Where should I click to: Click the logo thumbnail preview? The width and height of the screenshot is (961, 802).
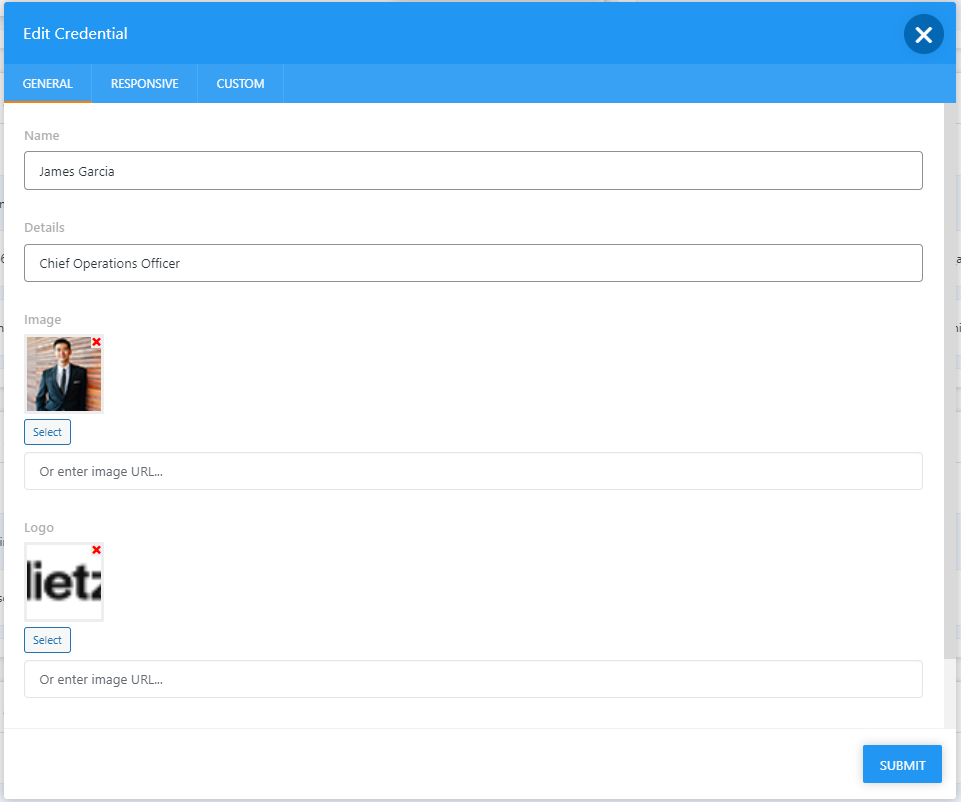(64, 582)
